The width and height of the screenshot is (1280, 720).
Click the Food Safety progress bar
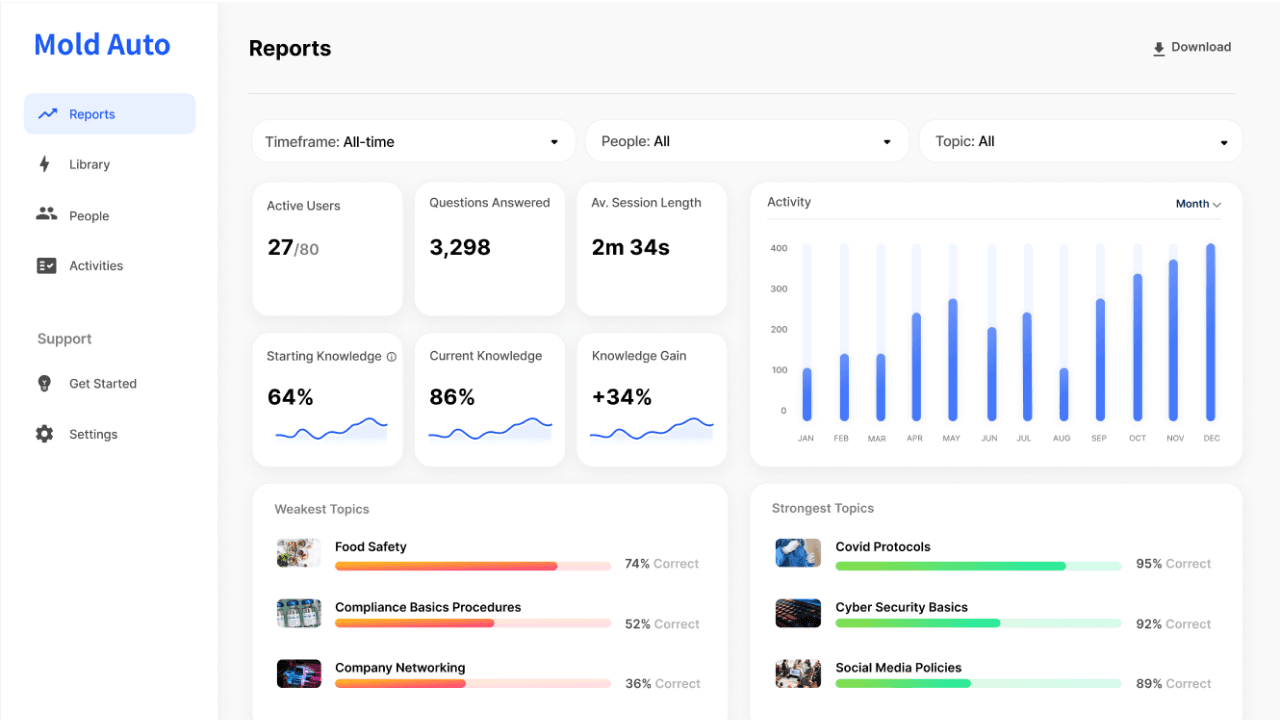pyautogui.click(x=472, y=566)
